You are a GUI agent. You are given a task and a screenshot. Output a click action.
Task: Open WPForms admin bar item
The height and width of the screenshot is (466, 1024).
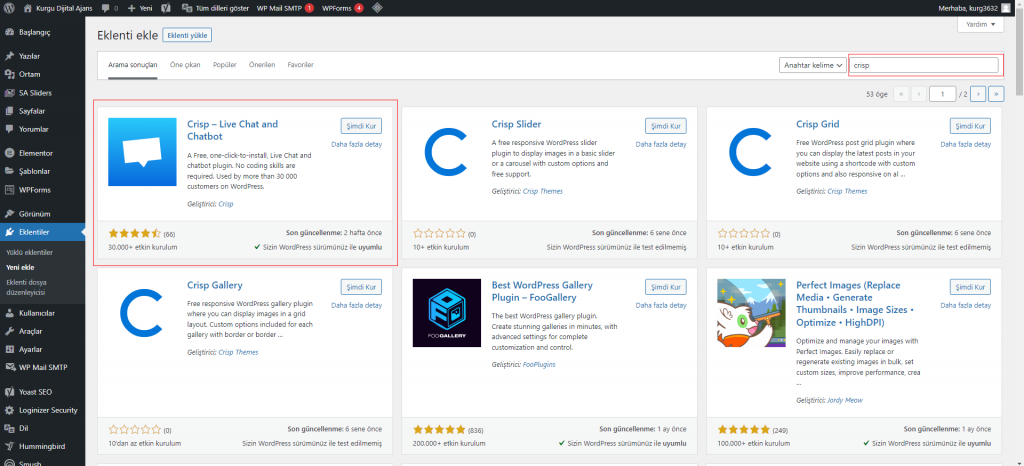point(343,8)
